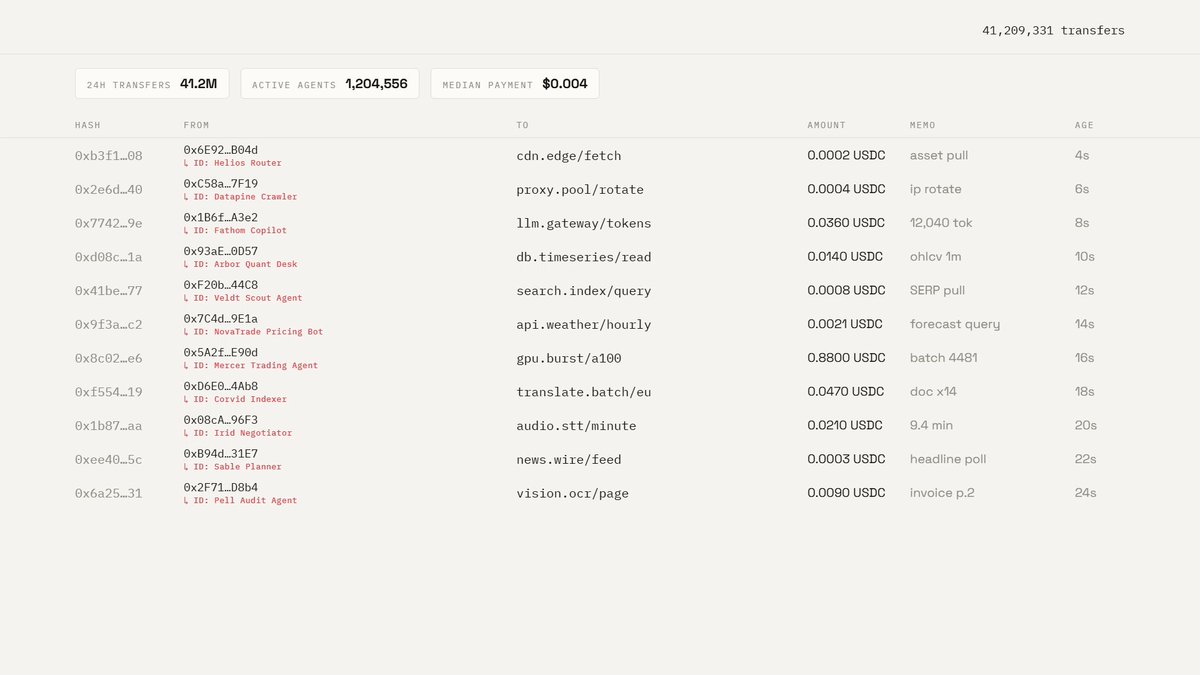The image size is (1200, 675).
Task: Click the Median Payment stat card
Action: (515, 84)
